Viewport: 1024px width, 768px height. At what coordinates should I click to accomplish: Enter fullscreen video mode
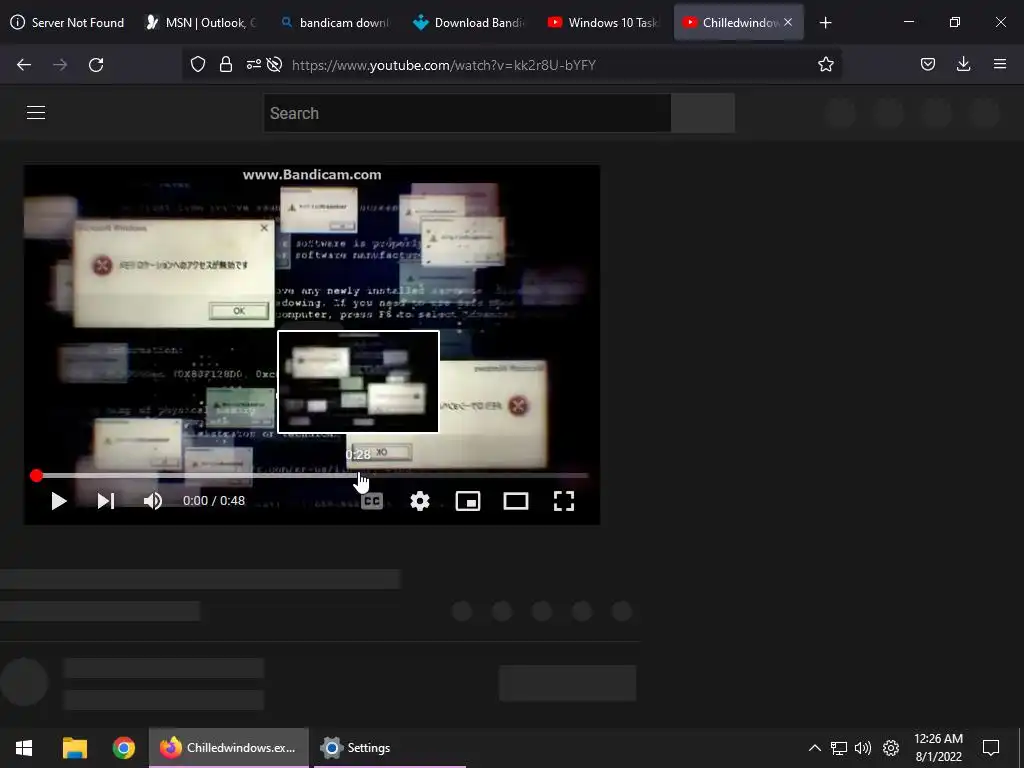[x=564, y=501]
